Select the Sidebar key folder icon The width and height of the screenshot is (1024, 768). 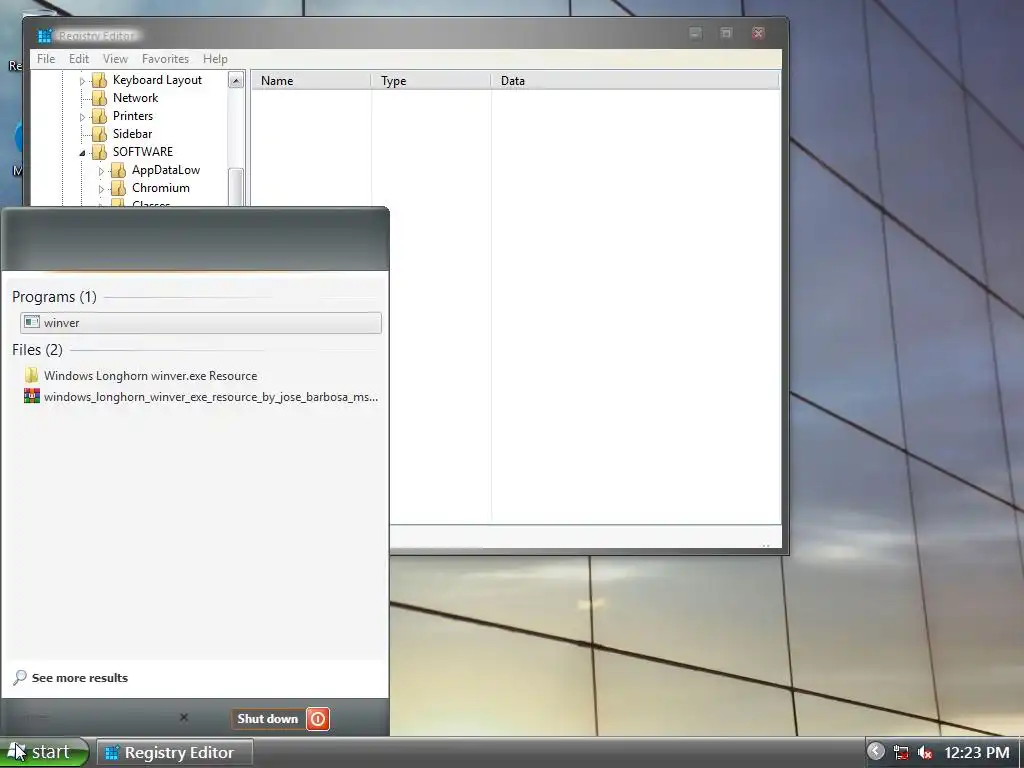coord(99,134)
